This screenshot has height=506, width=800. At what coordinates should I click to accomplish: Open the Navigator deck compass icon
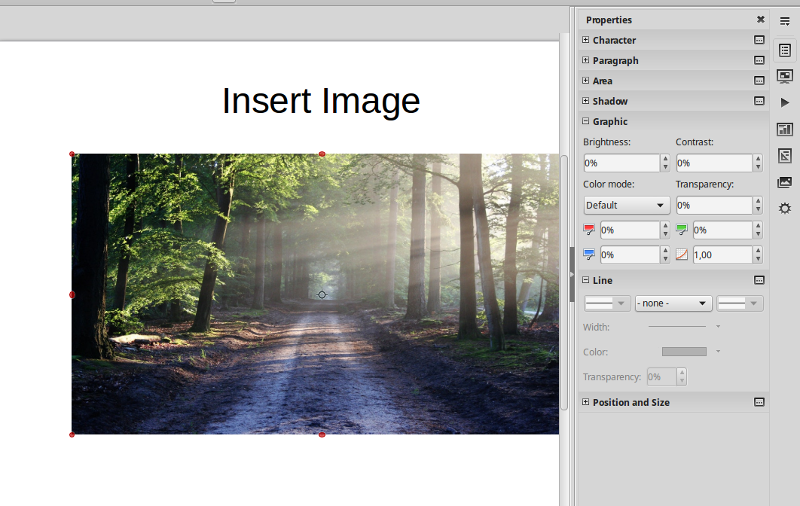tap(785, 208)
